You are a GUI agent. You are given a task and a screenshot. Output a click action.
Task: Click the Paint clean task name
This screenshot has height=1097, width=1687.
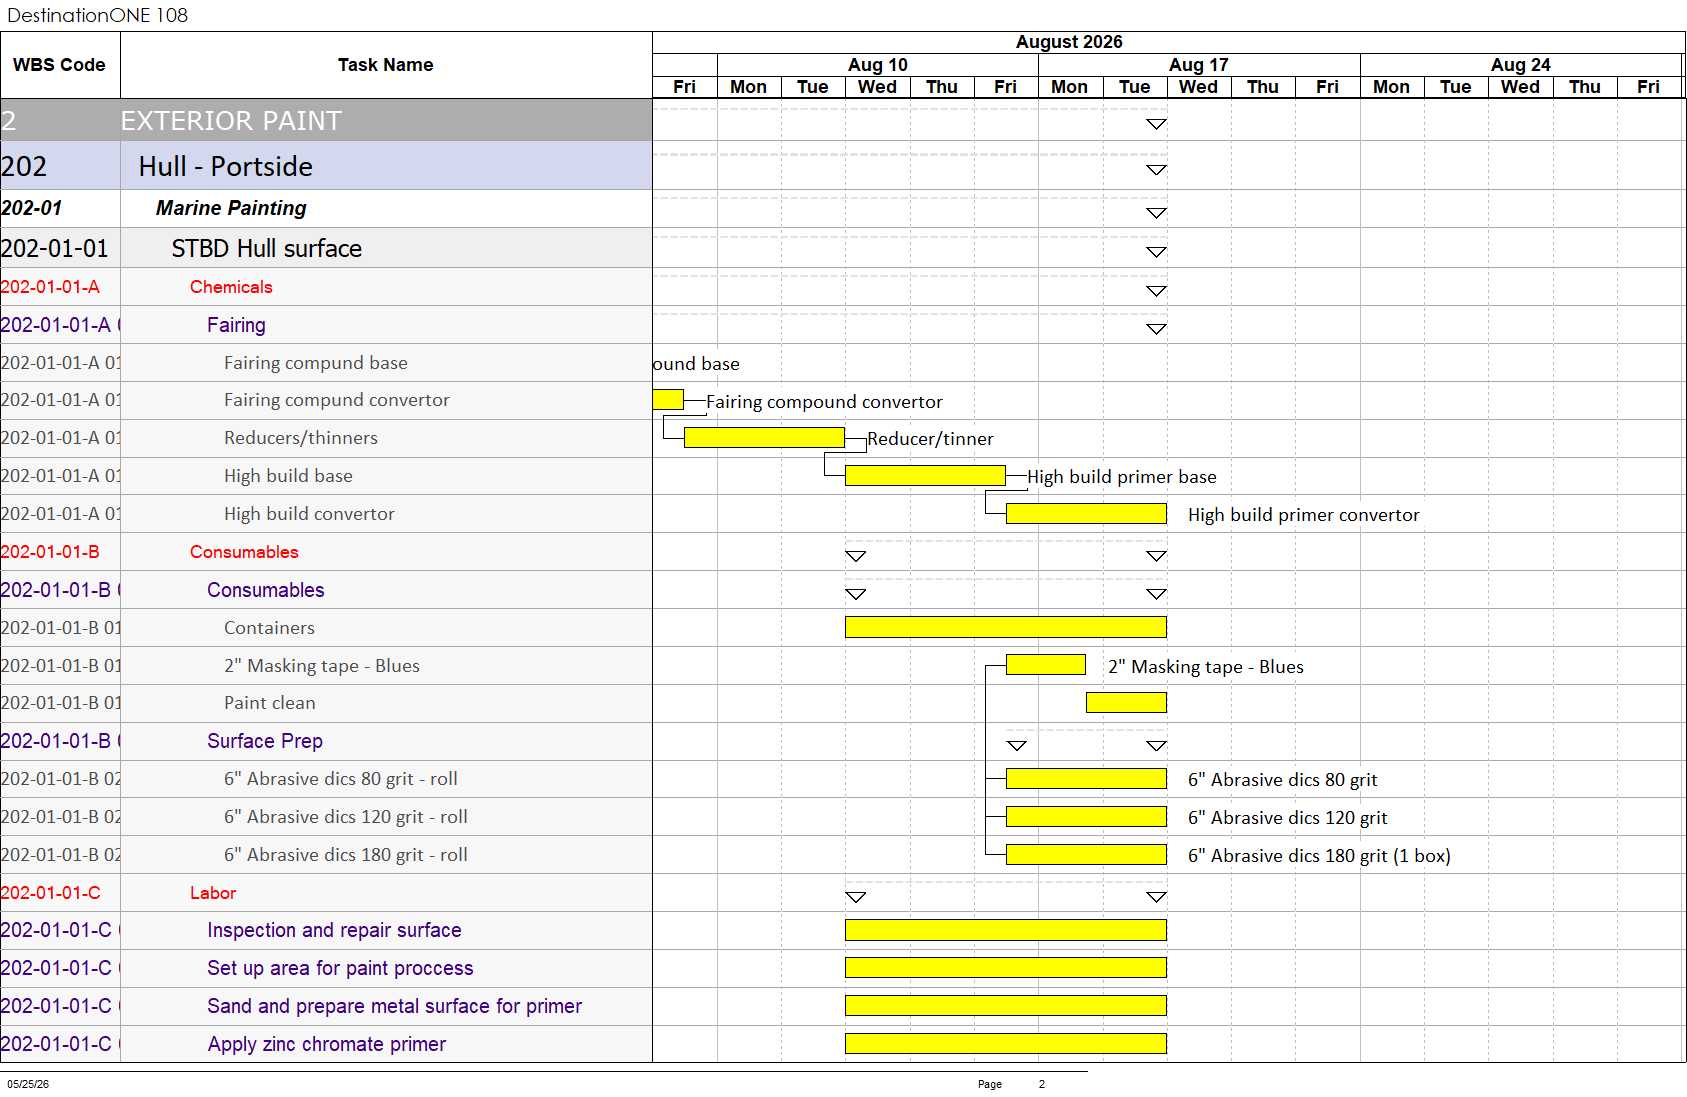(270, 703)
